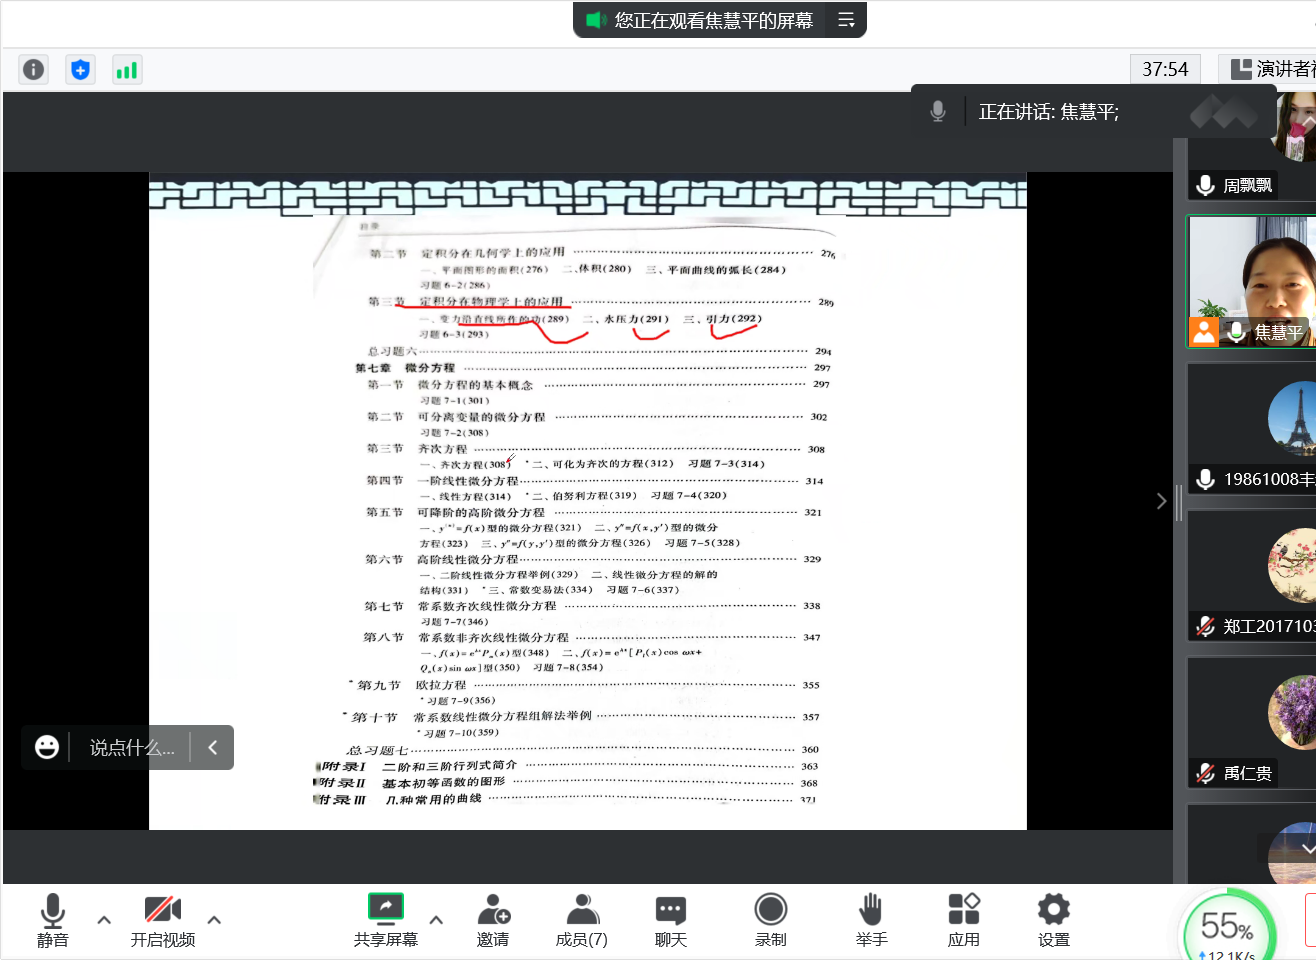The height and width of the screenshot is (960, 1316).
Task: Select 周飘飘 video thumbnail
Action: pyautogui.click(x=1252, y=146)
